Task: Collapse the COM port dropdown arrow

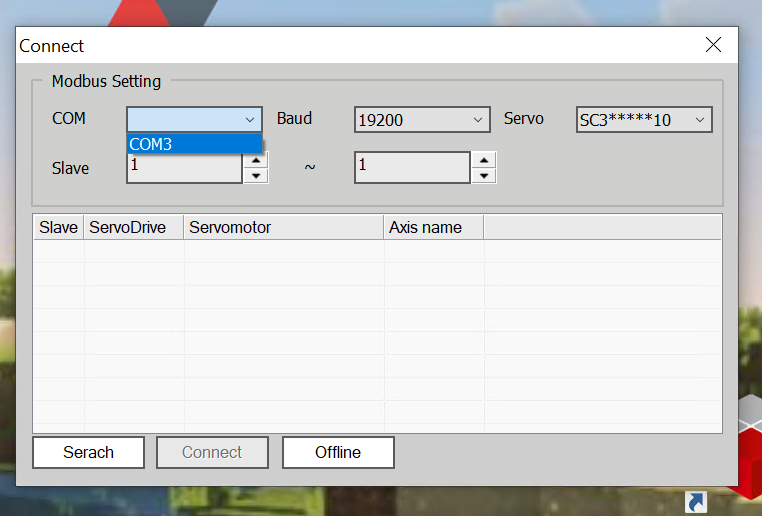Action: click(250, 120)
